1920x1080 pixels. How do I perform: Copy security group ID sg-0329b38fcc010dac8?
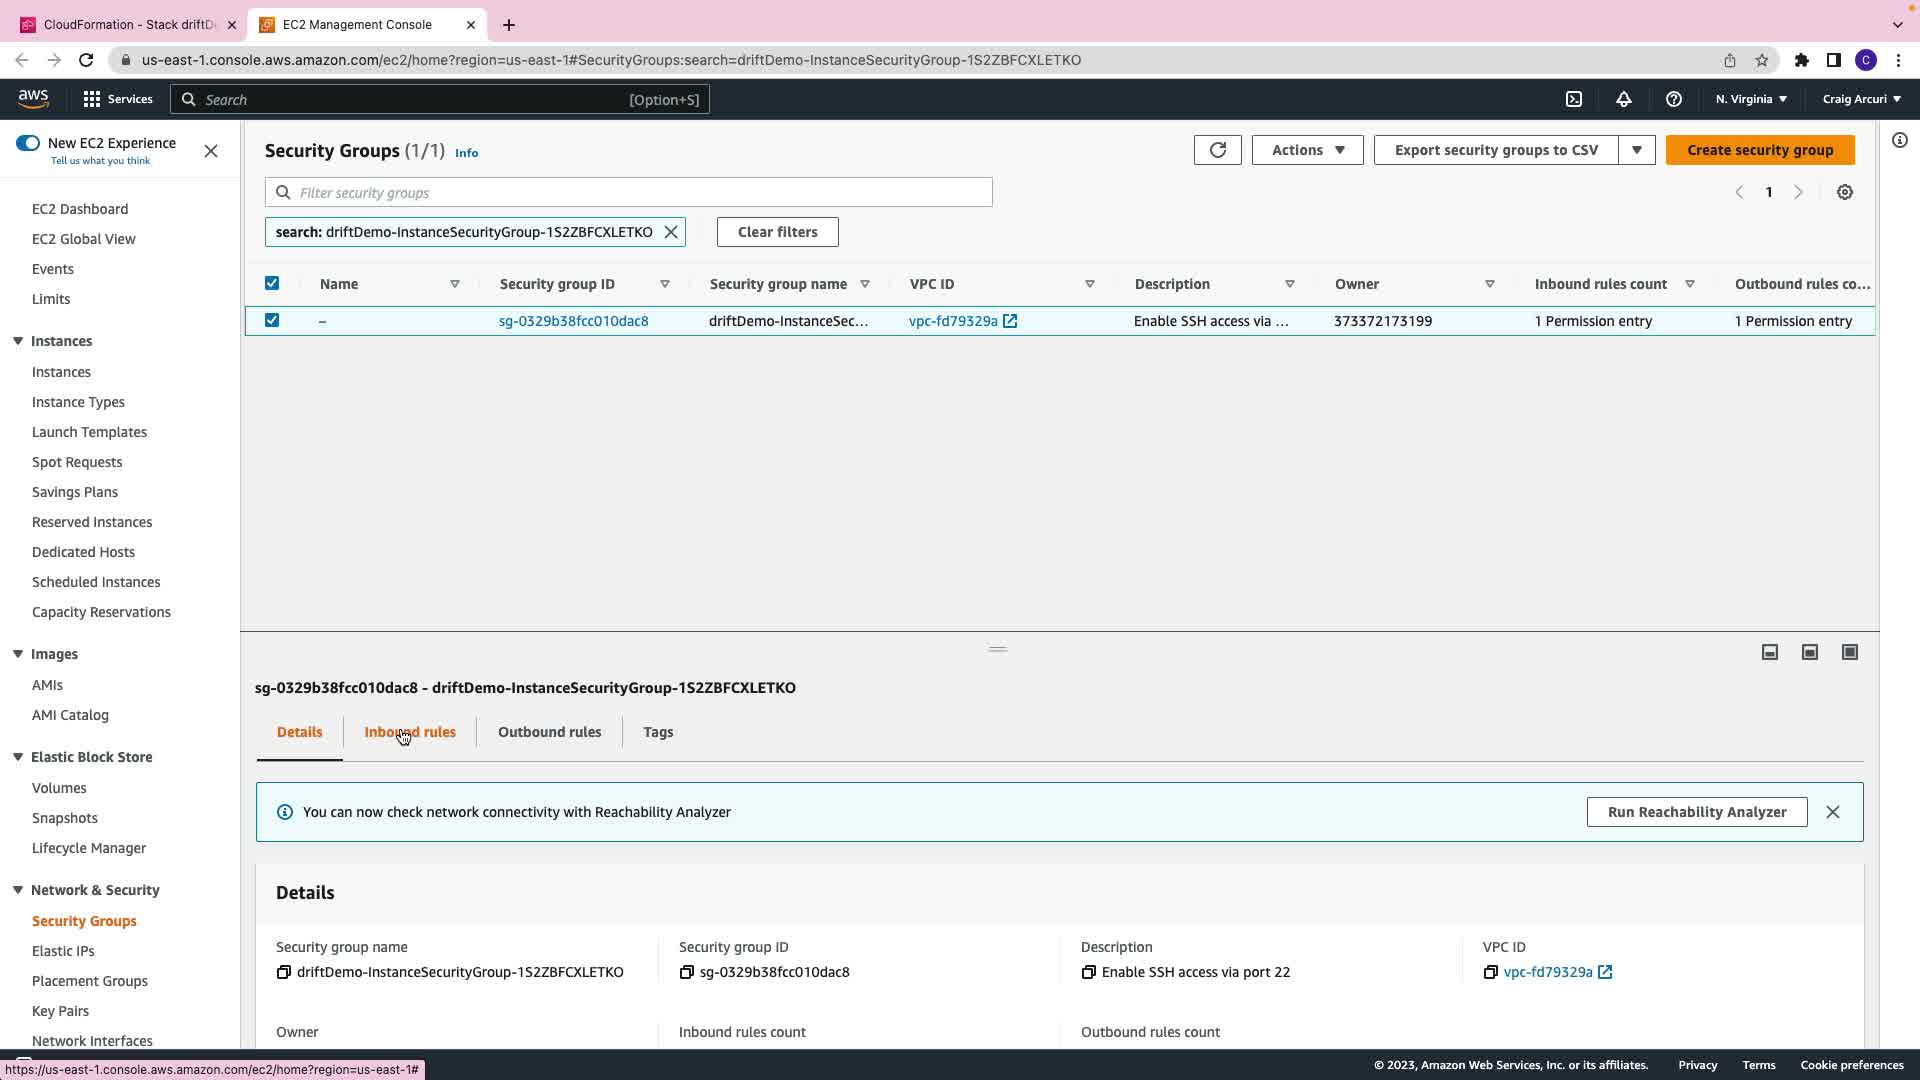coord(686,972)
